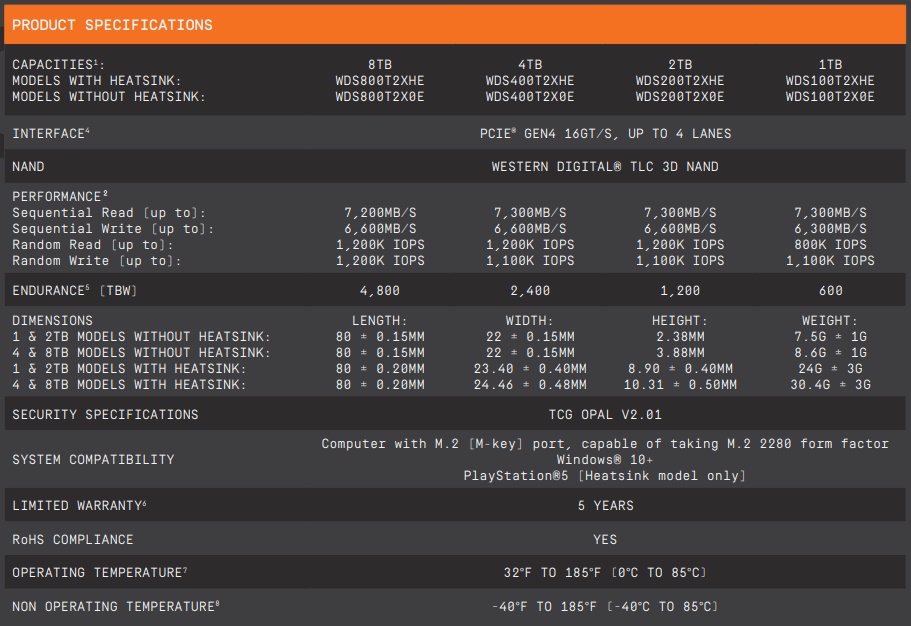Select the weight value "7.5G ± 1G"
911x626 pixels.
tap(830, 337)
